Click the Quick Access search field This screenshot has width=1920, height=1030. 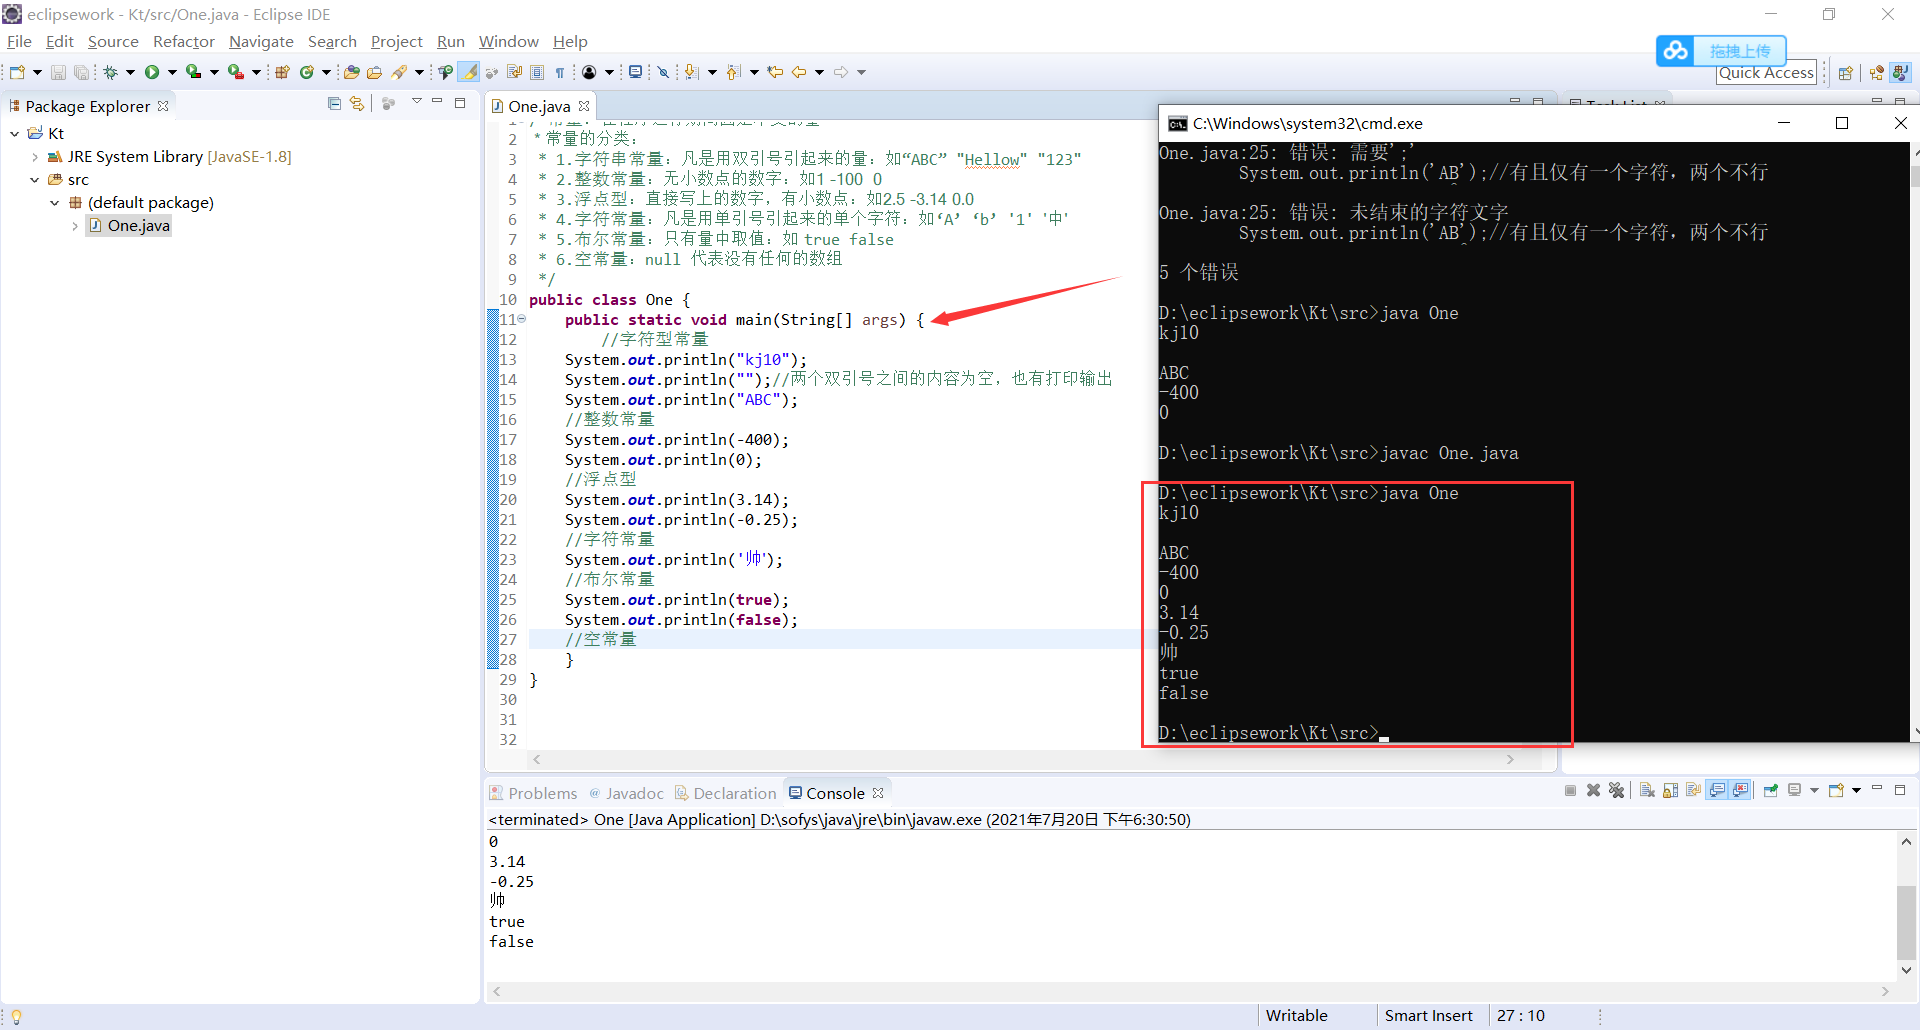coord(1766,73)
